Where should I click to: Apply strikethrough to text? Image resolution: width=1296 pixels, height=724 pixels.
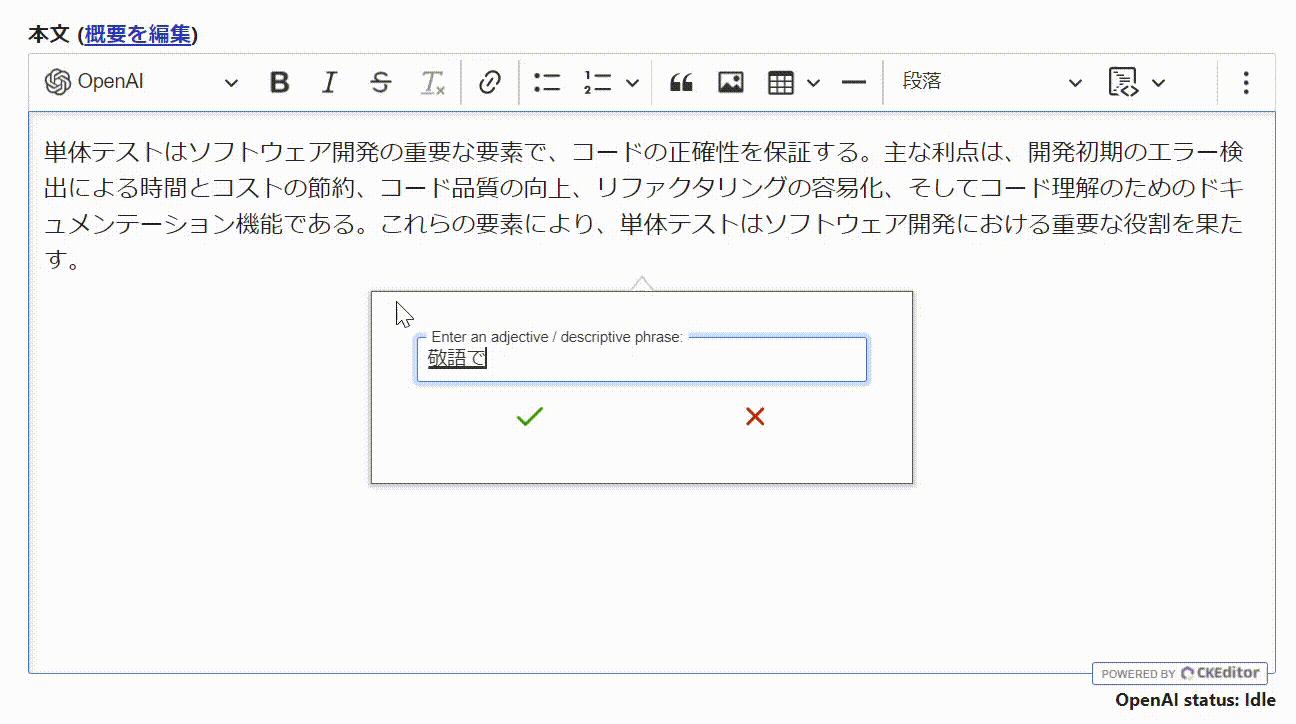pos(381,83)
